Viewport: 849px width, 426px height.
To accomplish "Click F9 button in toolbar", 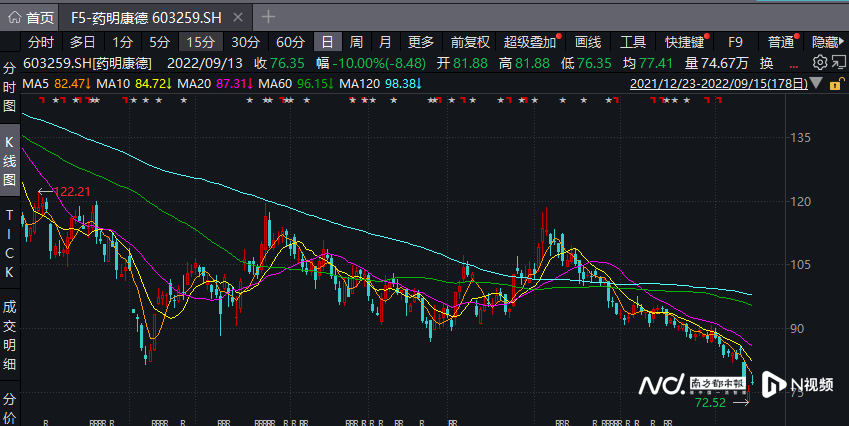I will [735, 42].
